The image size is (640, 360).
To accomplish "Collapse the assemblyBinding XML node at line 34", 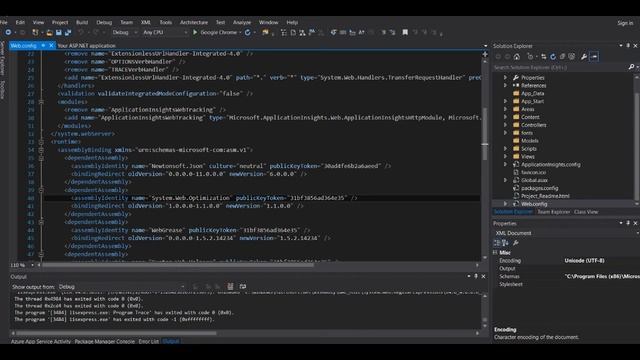I will coord(41,150).
